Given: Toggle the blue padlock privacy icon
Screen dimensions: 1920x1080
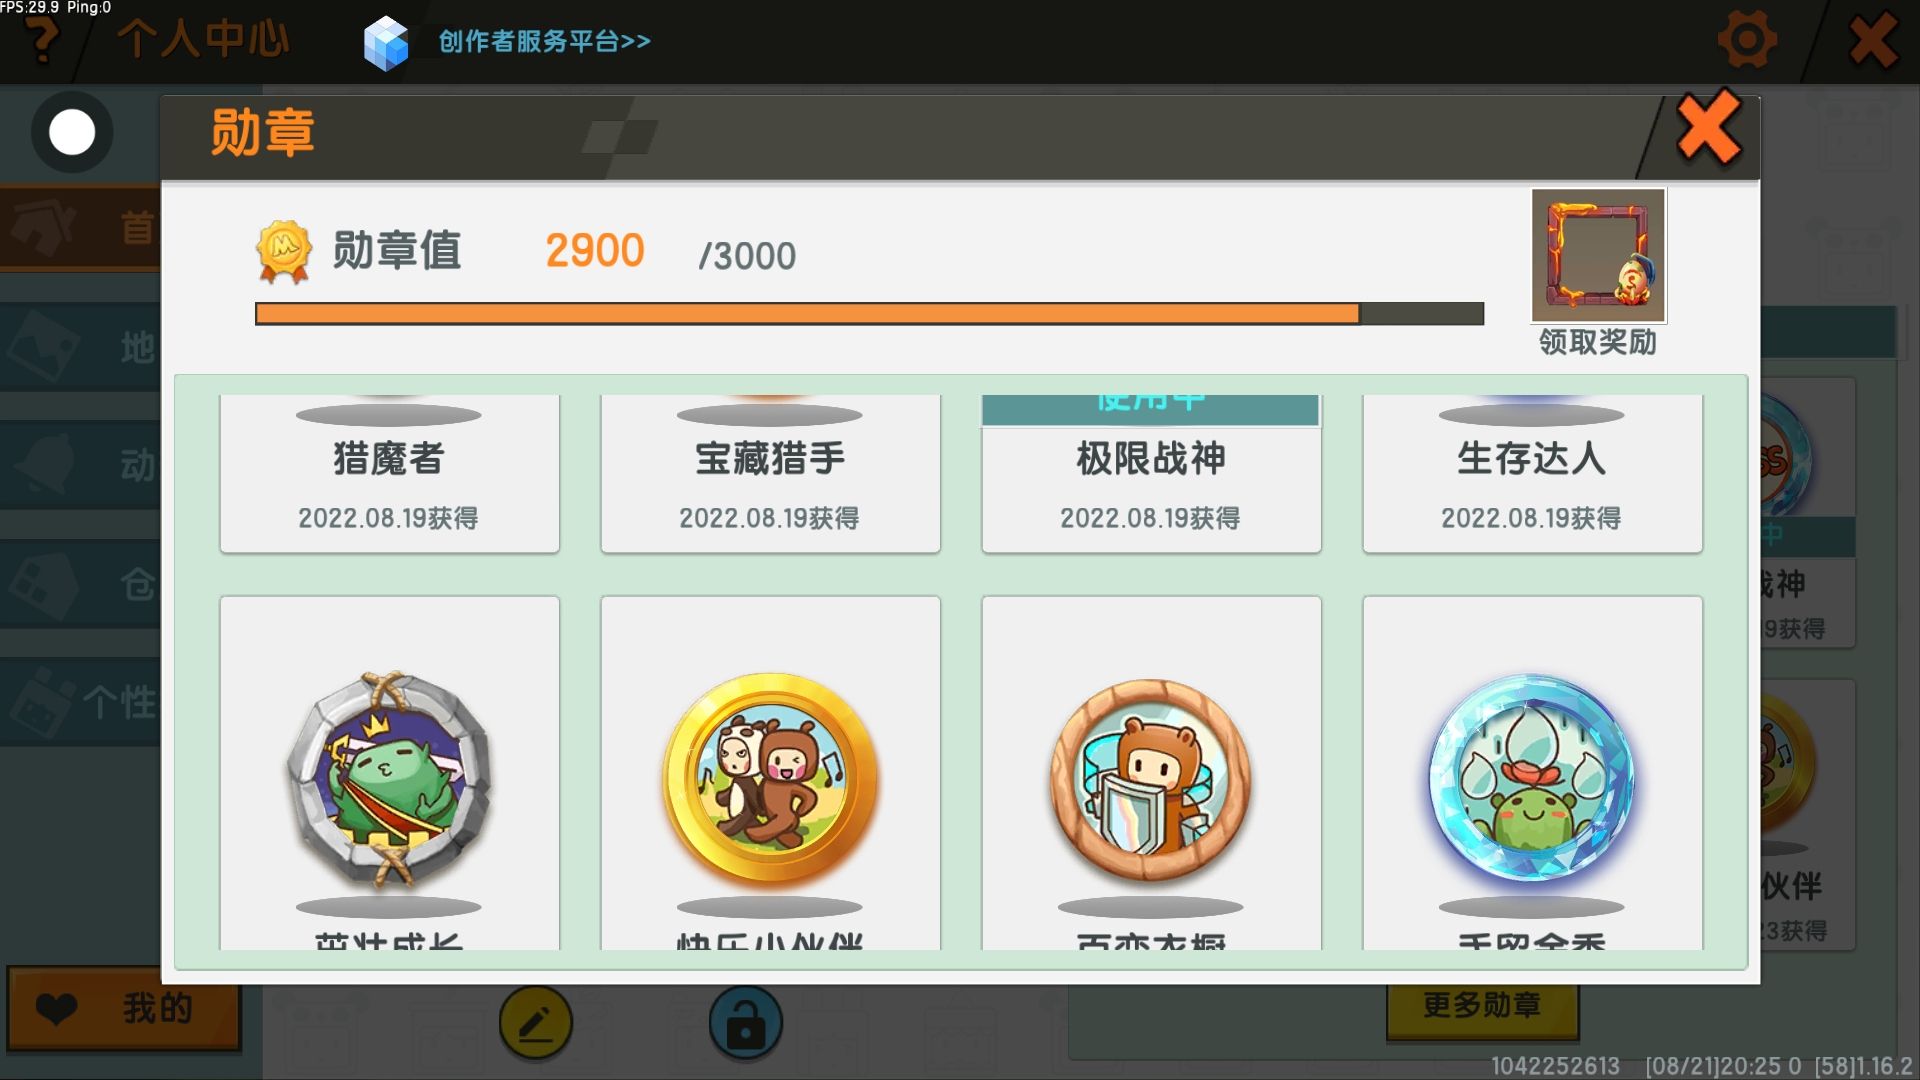Looking at the screenshot, I should pyautogui.click(x=746, y=1022).
